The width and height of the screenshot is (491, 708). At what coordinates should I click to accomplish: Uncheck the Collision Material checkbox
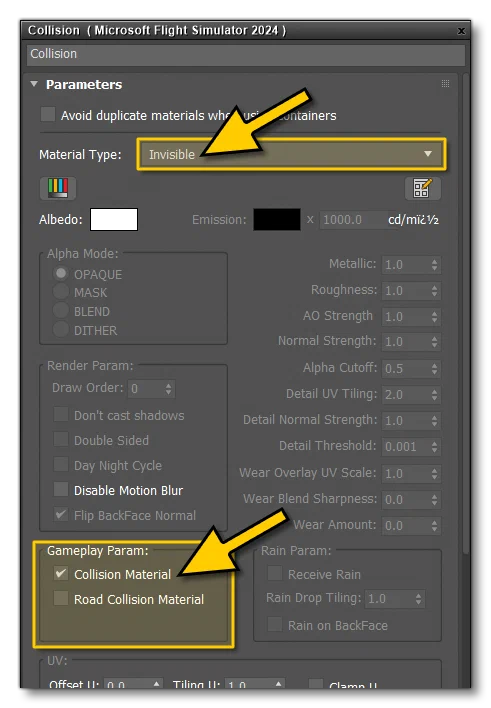[x=61, y=573]
